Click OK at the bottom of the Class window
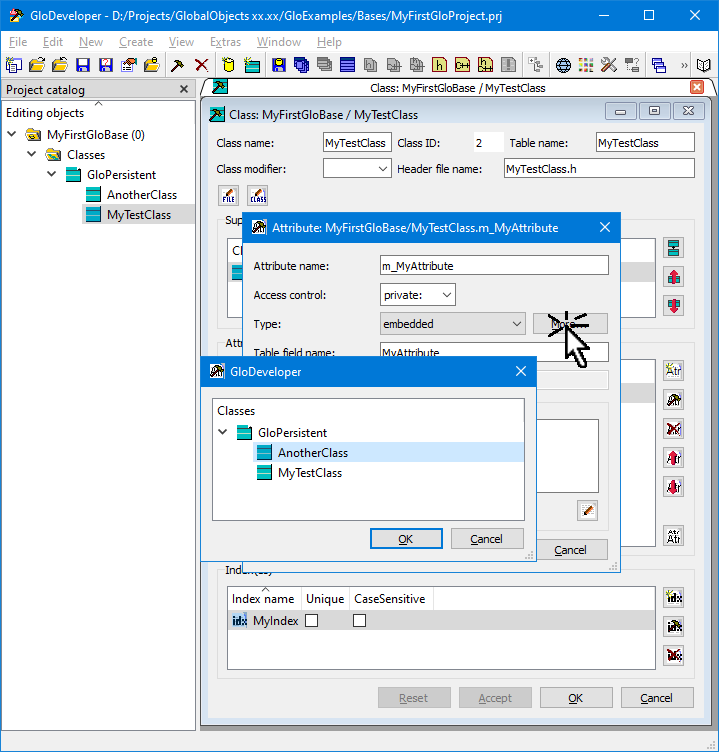The height and width of the screenshot is (752, 719). pos(576,698)
